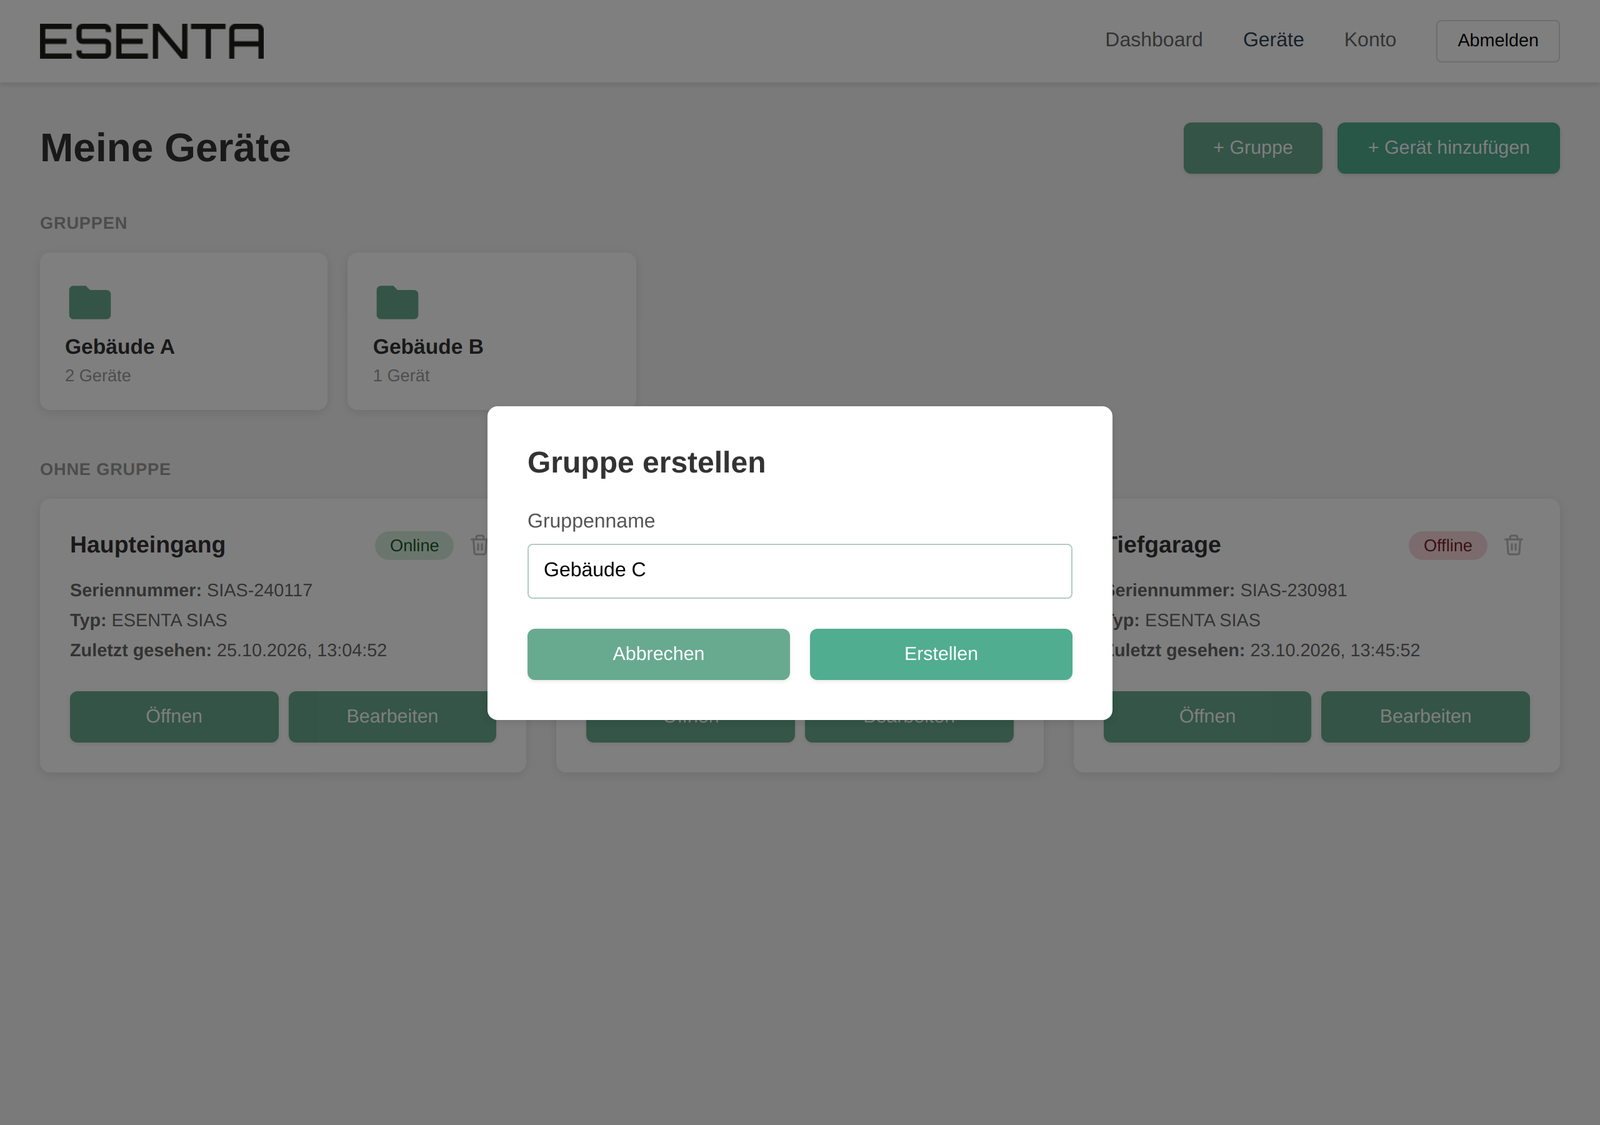Viewport: 1600px width, 1125px height.
Task: Open the Haupteingang device with Öffnen
Action: point(174,717)
